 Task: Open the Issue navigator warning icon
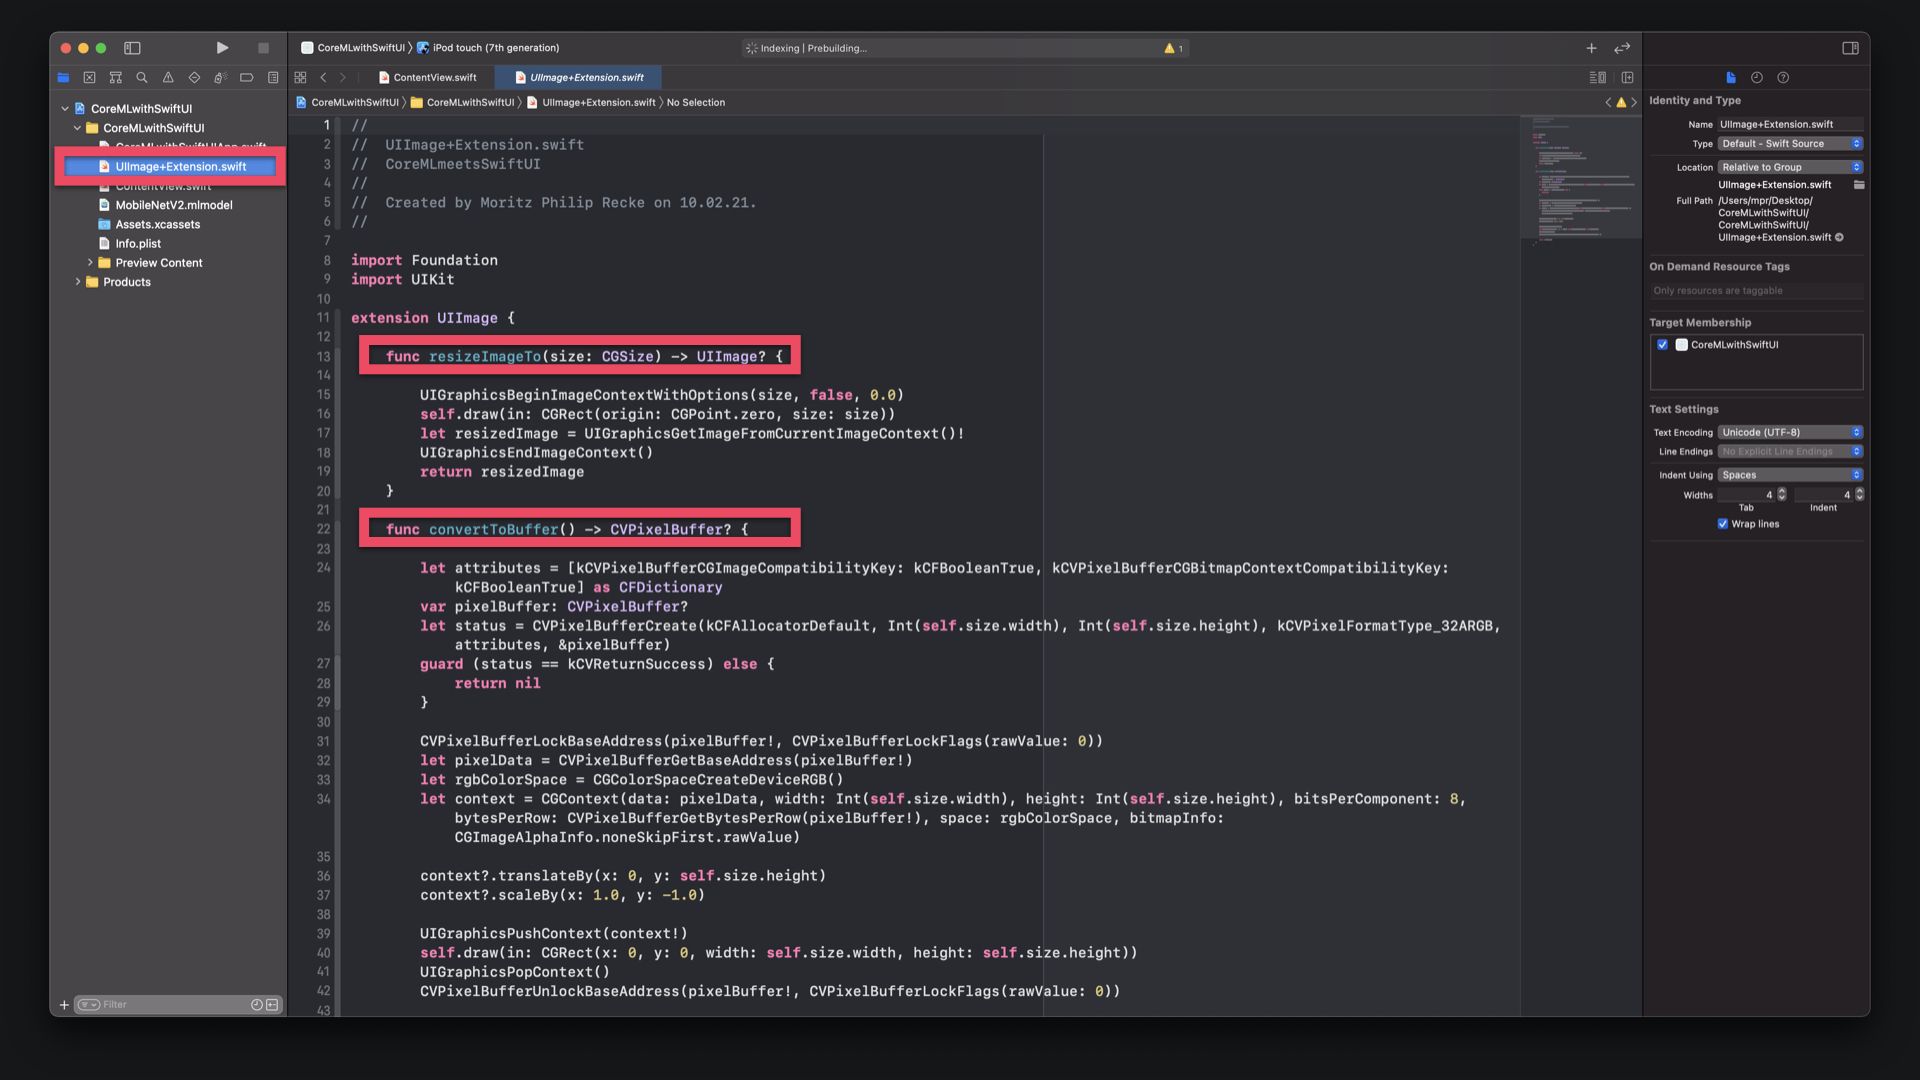tap(168, 77)
